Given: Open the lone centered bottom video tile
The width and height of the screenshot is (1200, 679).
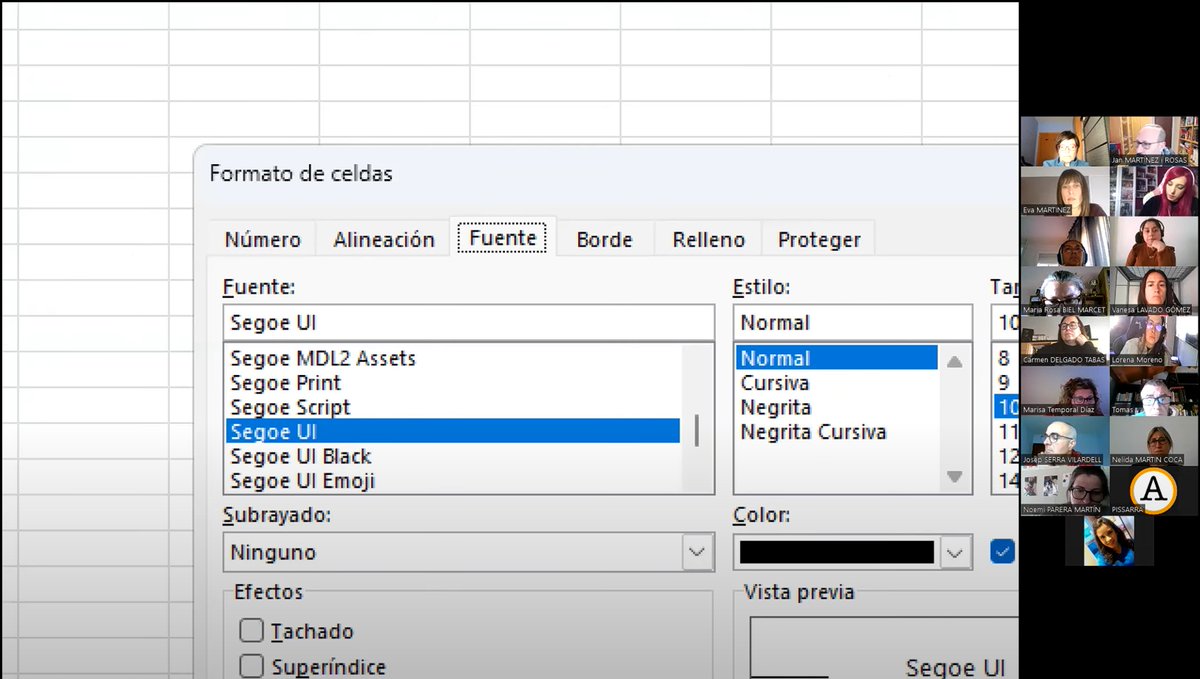Looking at the screenshot, I should coord(1109,541).
